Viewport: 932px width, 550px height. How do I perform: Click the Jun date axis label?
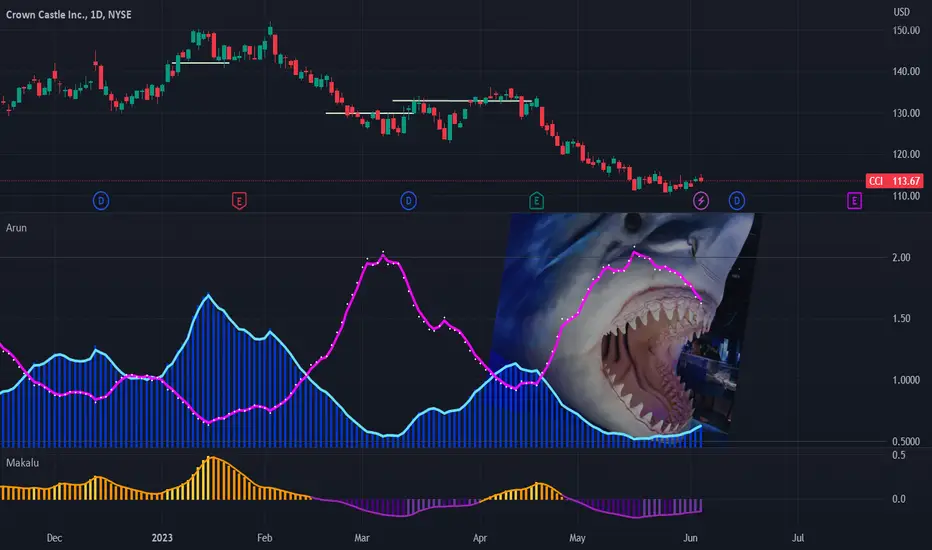690,538
